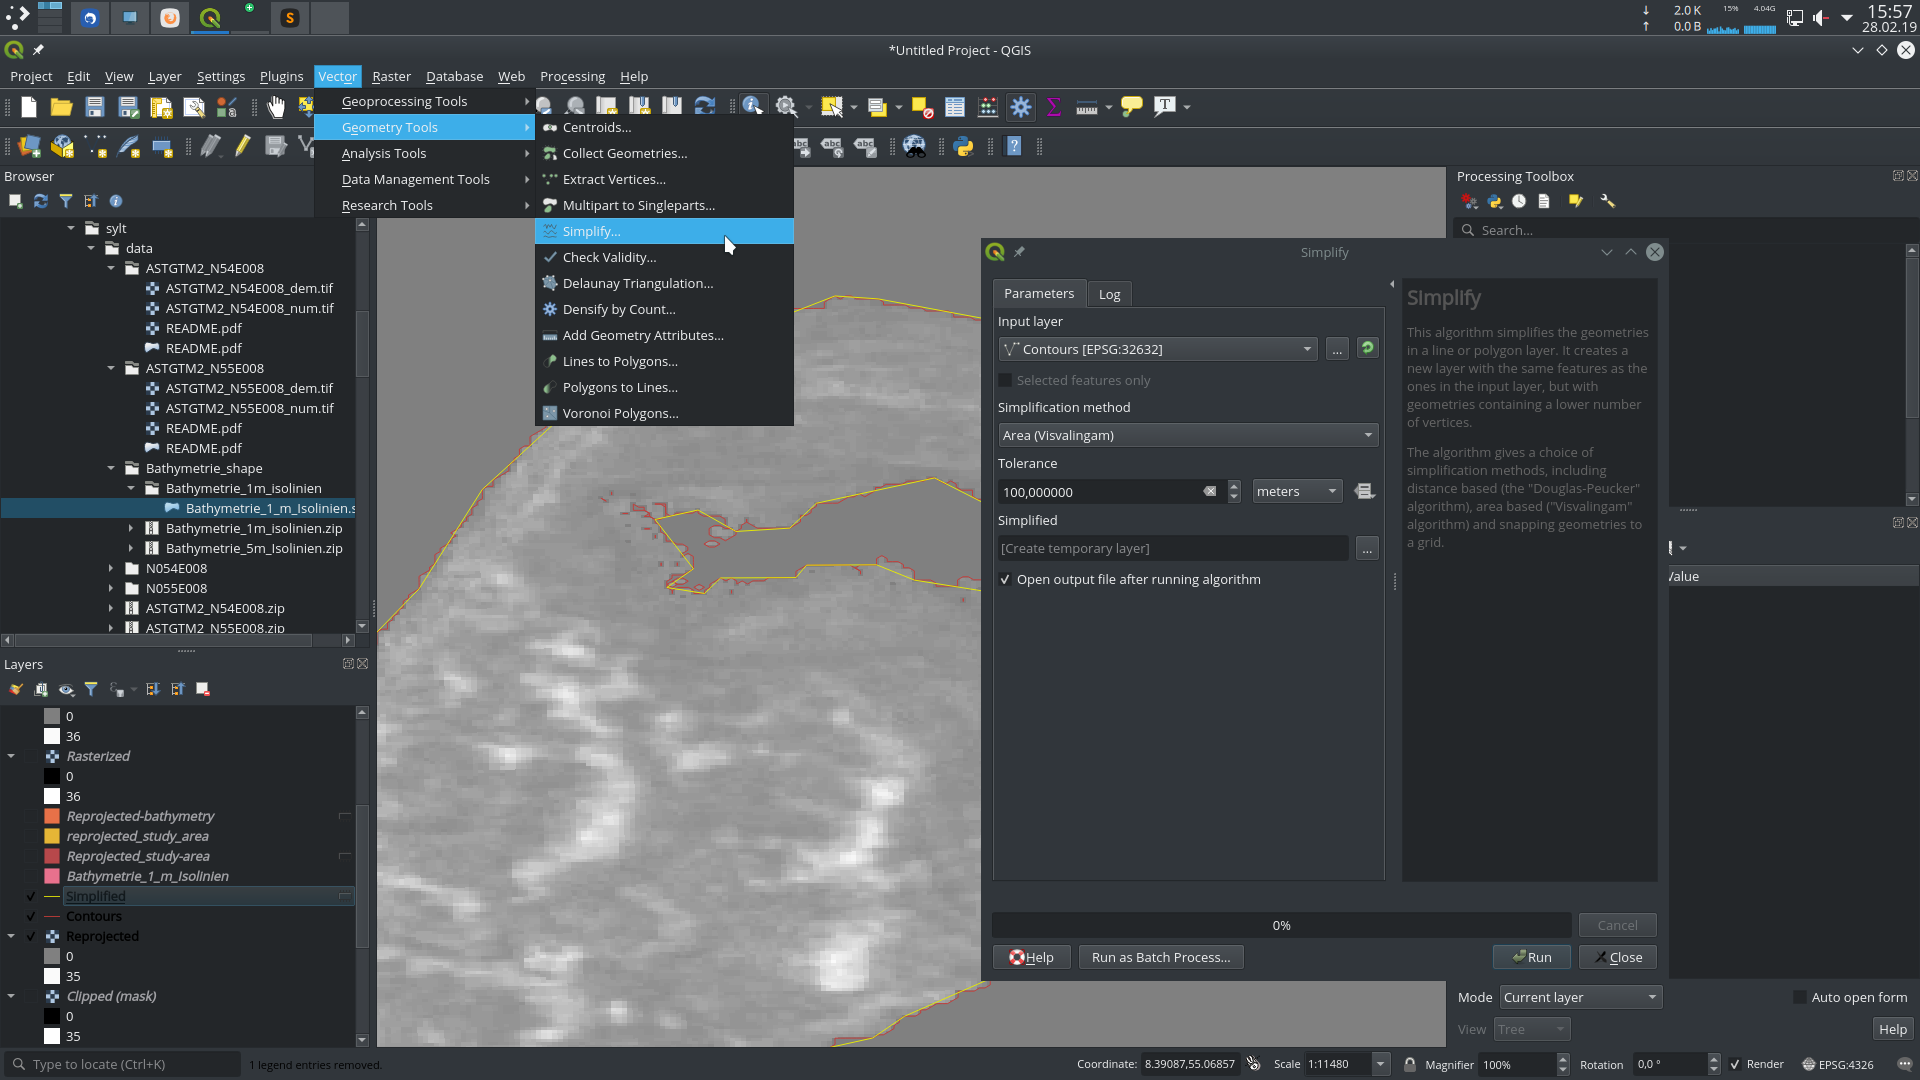1920x1080 pixels.
Task: Change tolerance units from meters dropdown
Action: [1296, 491]
